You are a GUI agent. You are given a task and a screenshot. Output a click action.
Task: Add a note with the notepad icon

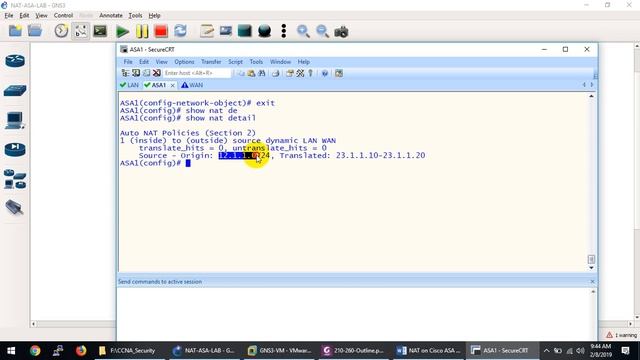tap(207, 31)
